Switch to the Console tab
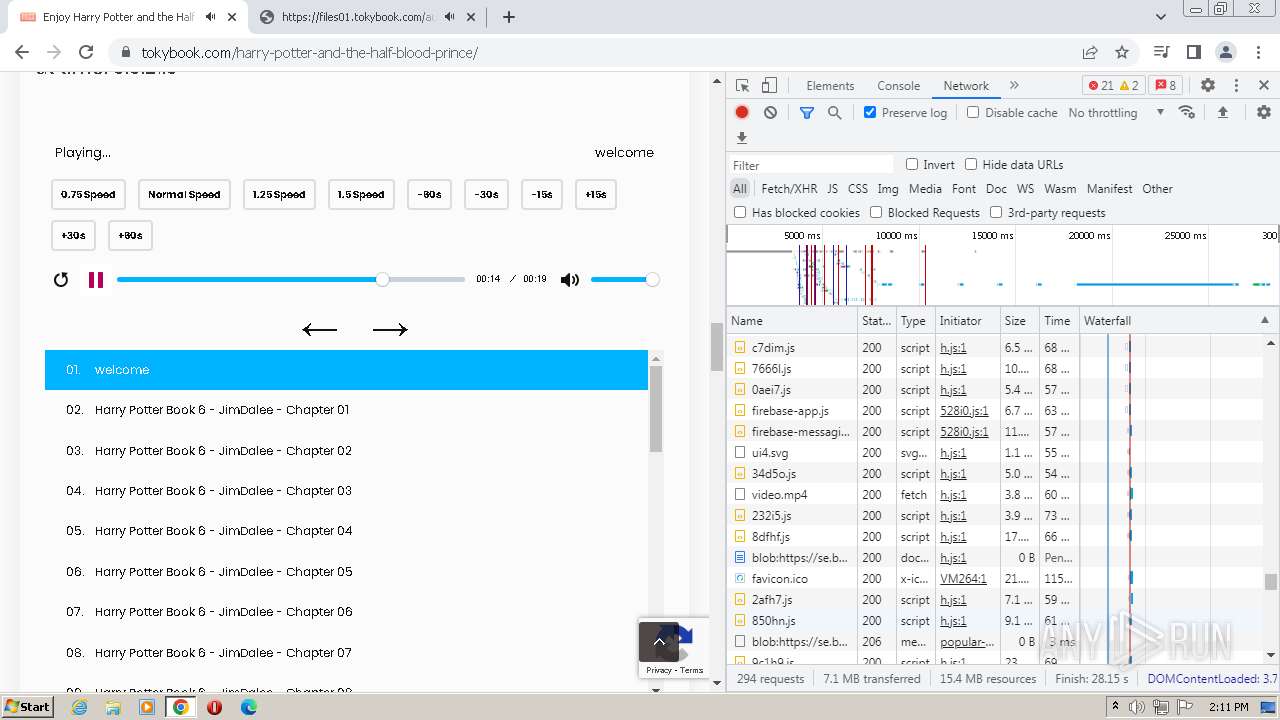The height and width of the screenshot is (720, 1280). coord(898,86)
